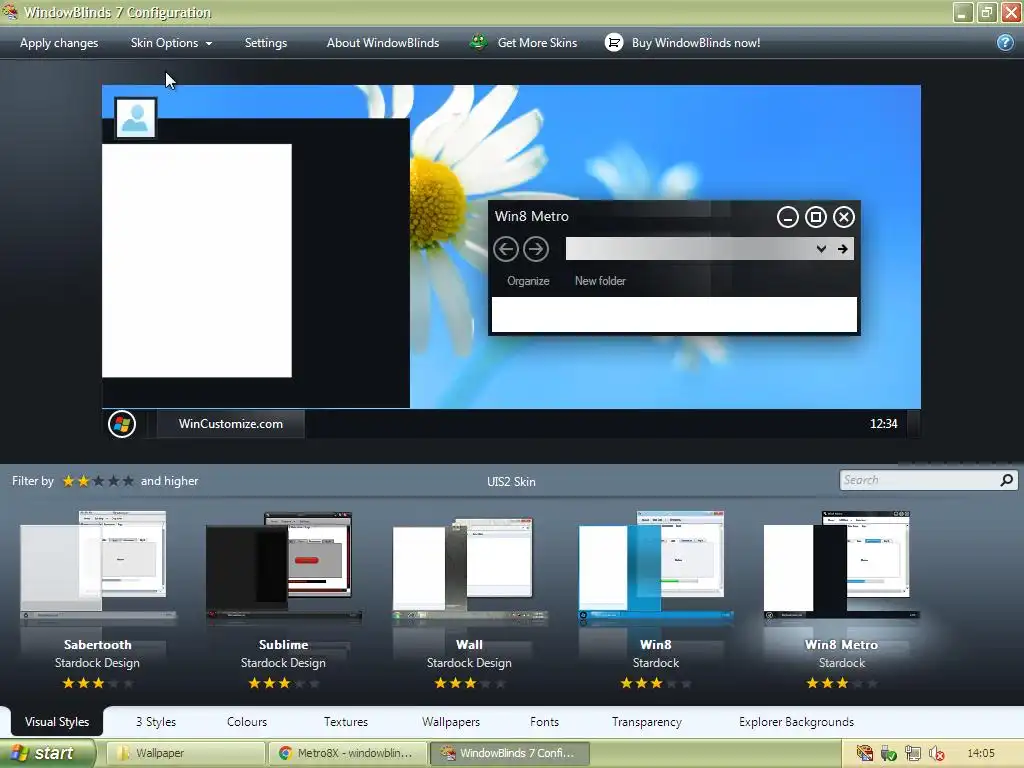Switch to the Visual Styles tab
The image size is (1024, 768).
[57, 722]
